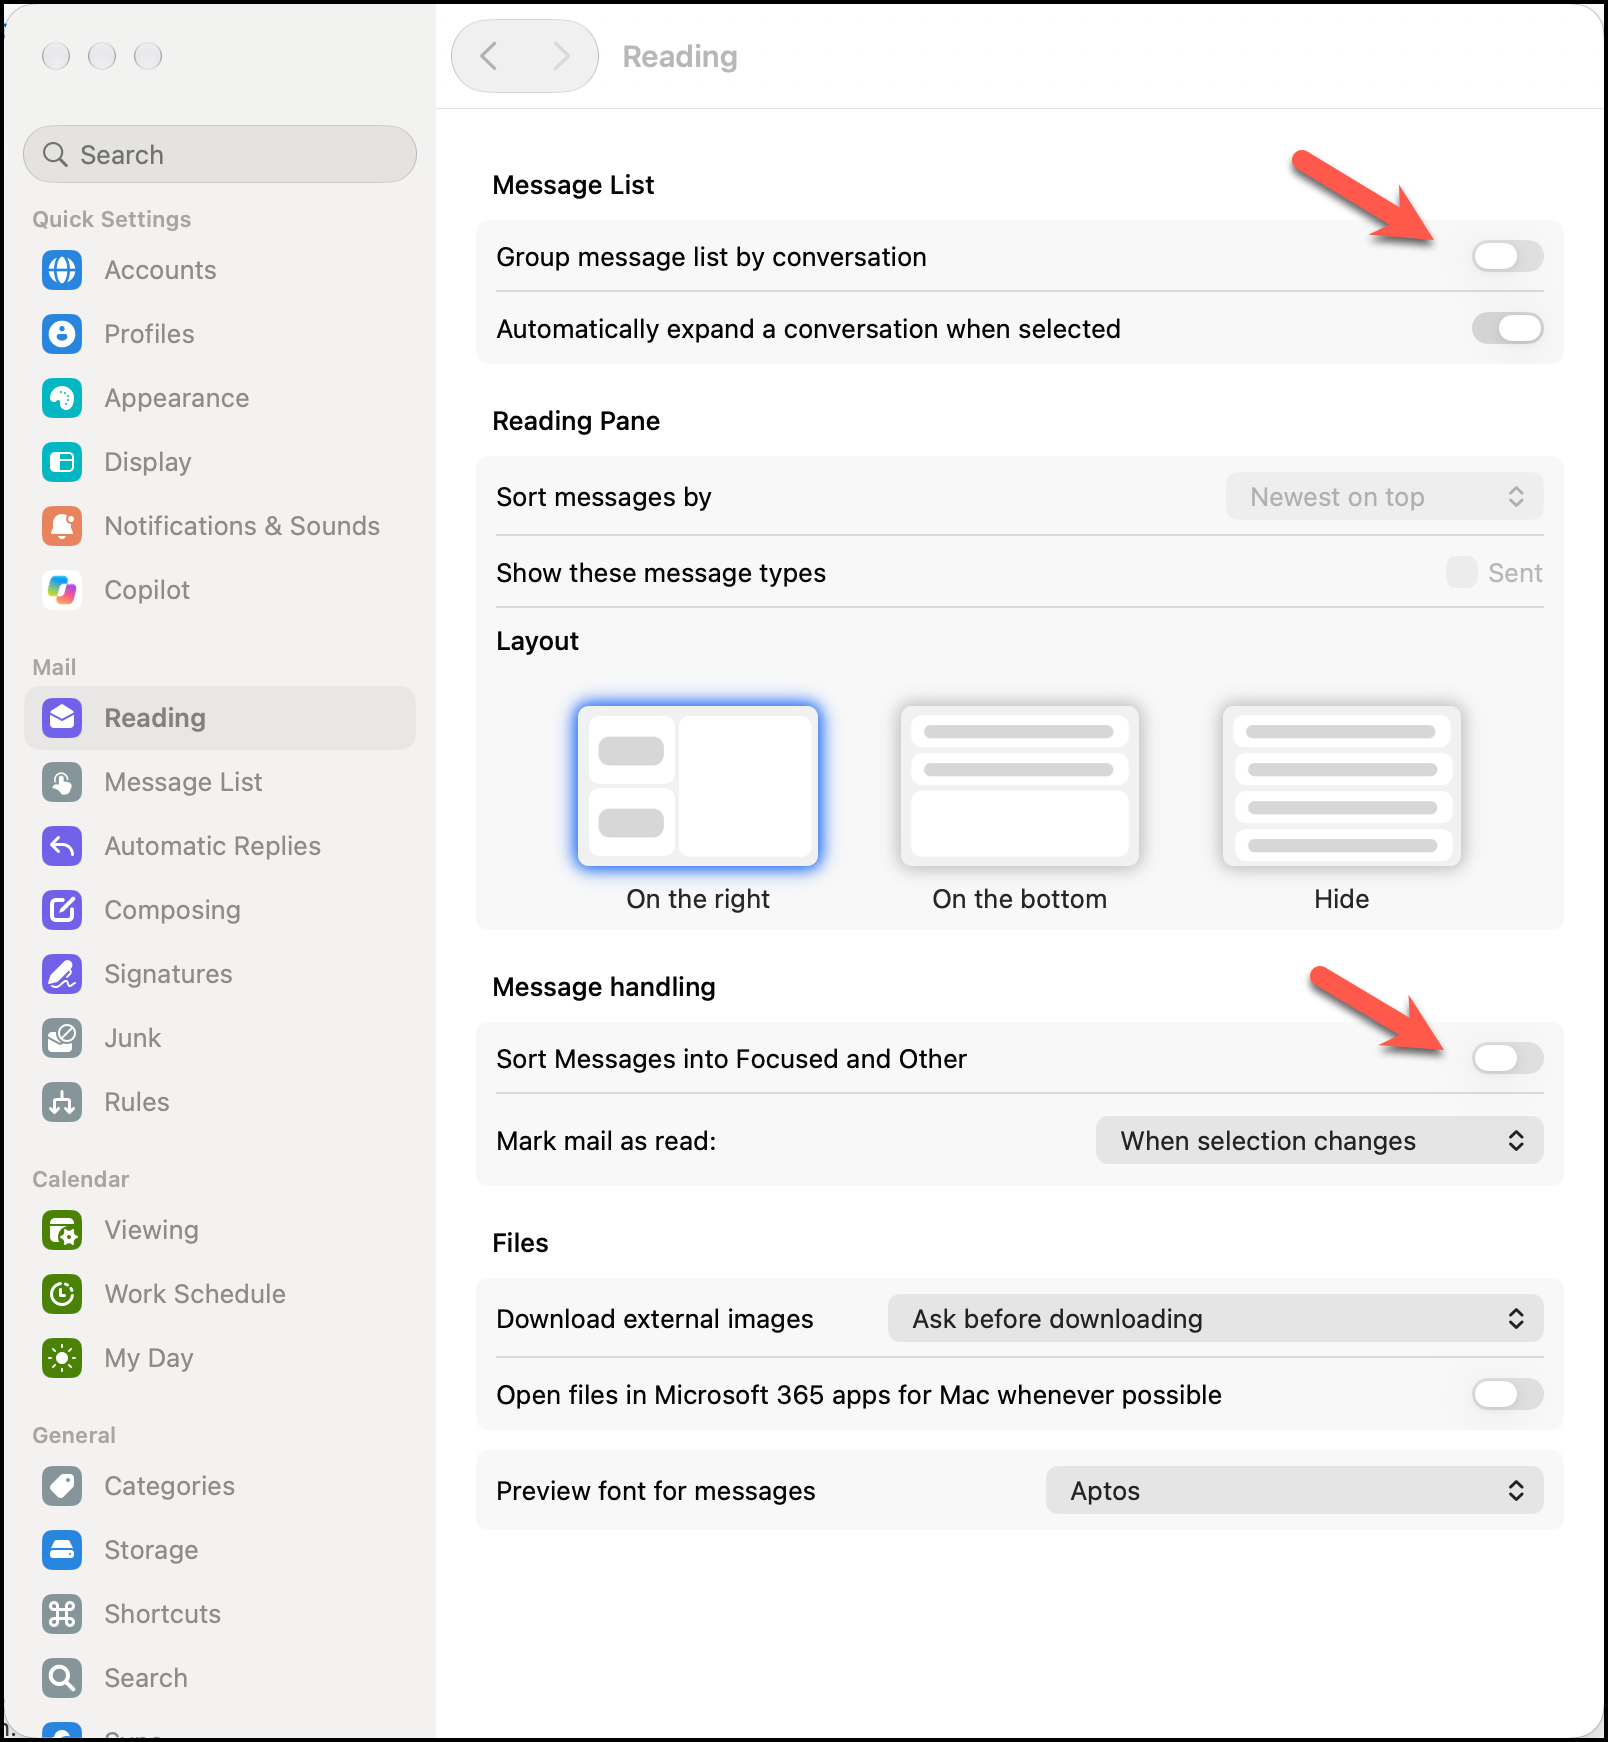Toggle Group message list by conversation

pyautogui.click(x=1507, y=257)
